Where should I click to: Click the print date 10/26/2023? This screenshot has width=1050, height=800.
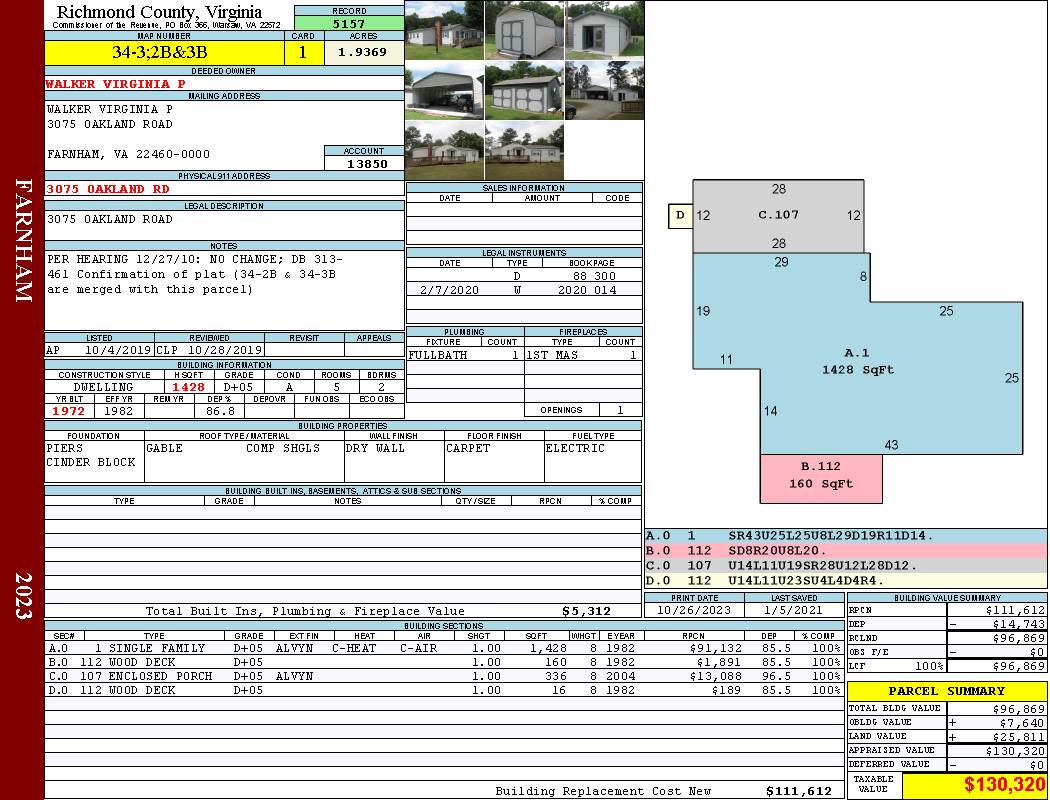tap(694, 610)
